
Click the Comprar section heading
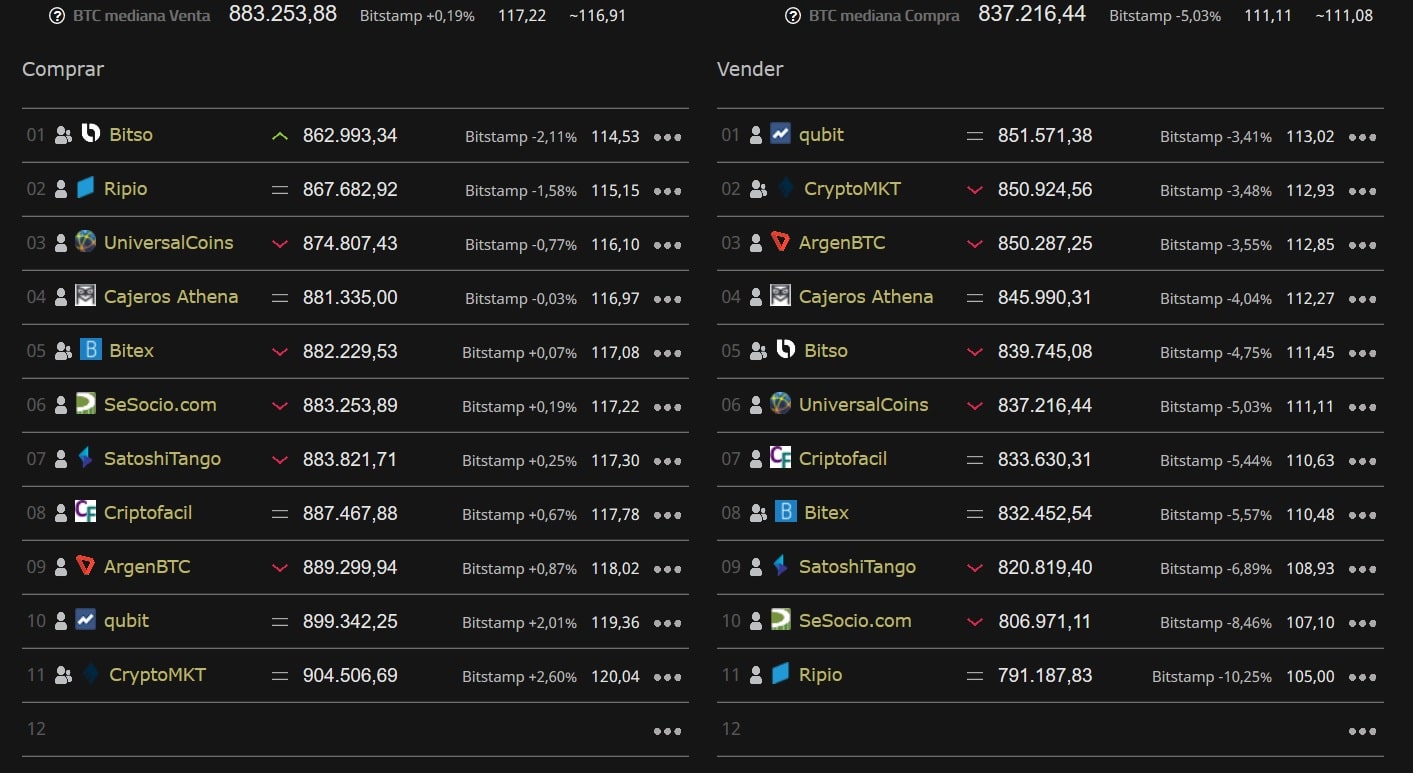click(x=63, y=69)
